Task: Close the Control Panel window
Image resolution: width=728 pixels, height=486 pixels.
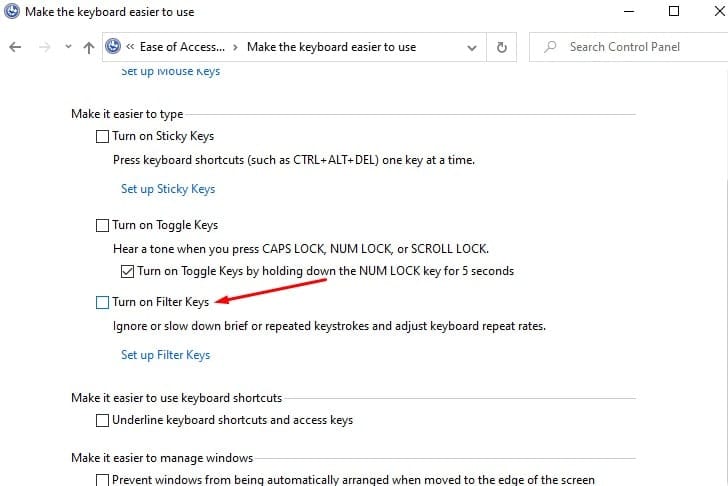Action: click(x=719, y=11)
